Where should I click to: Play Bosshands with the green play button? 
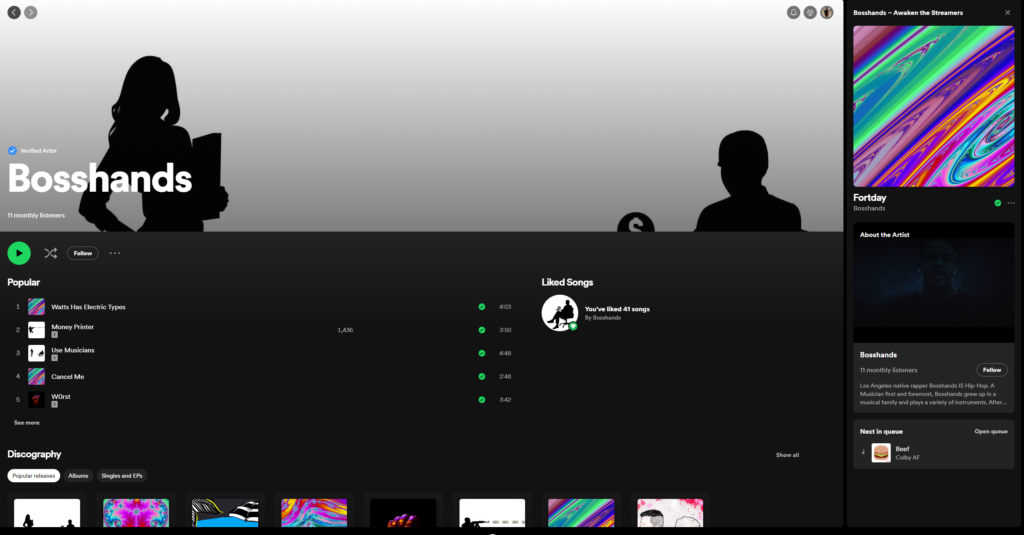[19, 253]
